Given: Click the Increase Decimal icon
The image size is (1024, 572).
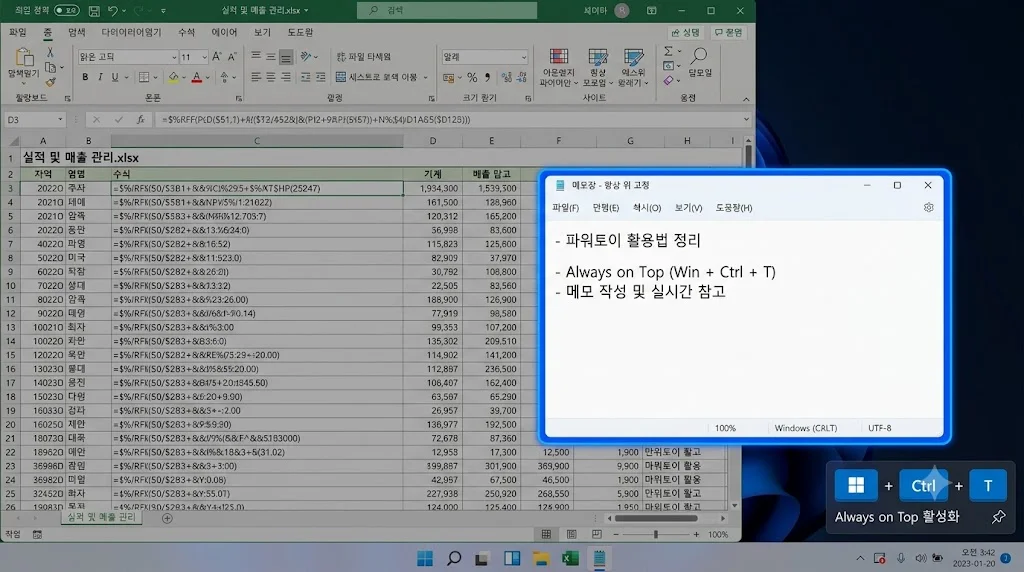Looking at the screenshot, I should pos(506,77).
